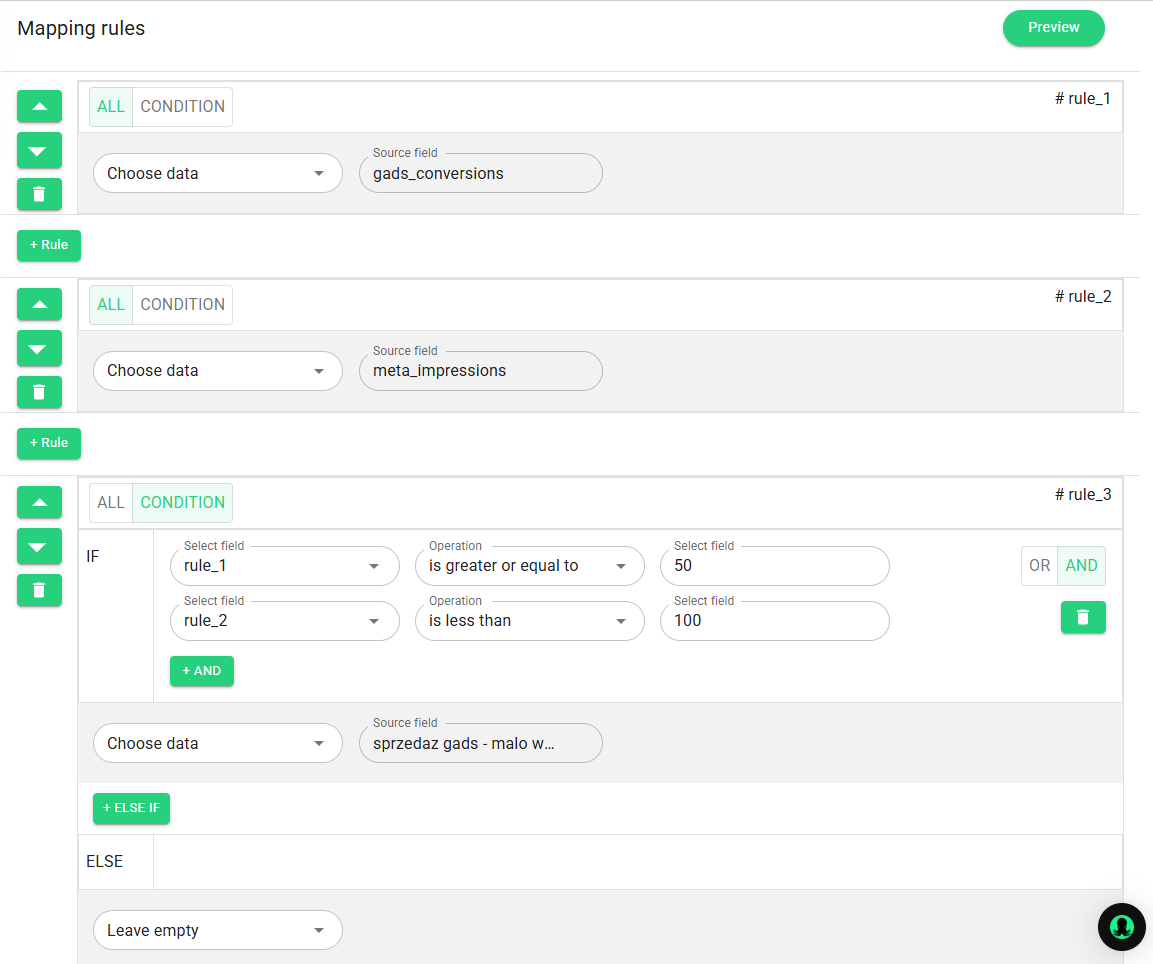Viewport: 1153px width, 964px height.
Task: Delete the rule_2 condition row trash icon
Action: coord(1082,617)
